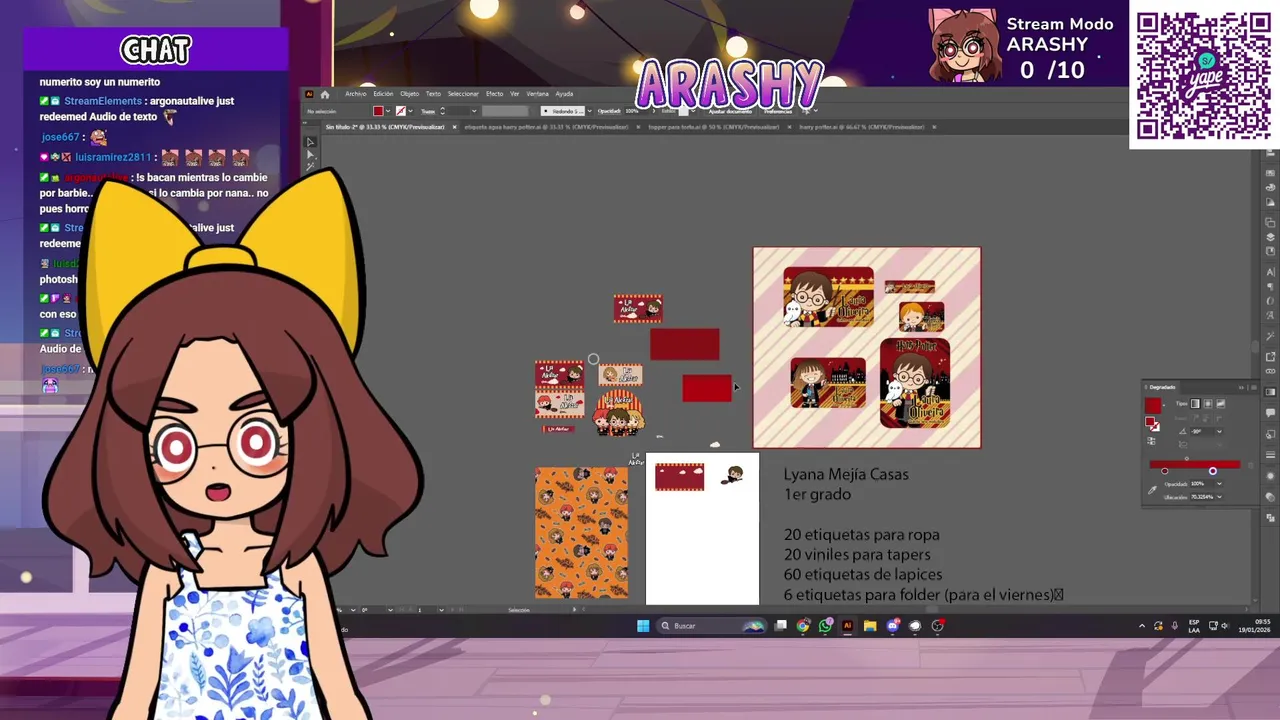Open Comments panel icon in right dock
The width and height of the screenshot is (1280, 720).
point(1271,413)
